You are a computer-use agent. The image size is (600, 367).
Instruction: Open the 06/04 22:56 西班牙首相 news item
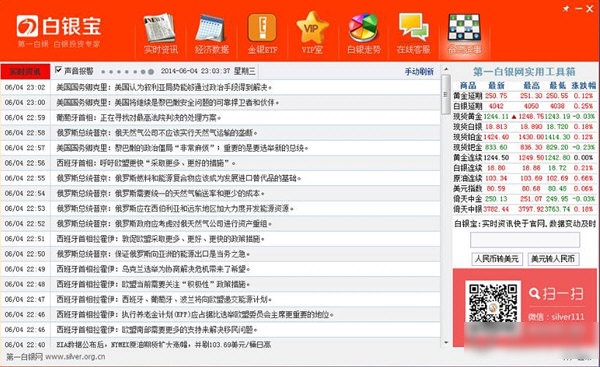(220, 163)
